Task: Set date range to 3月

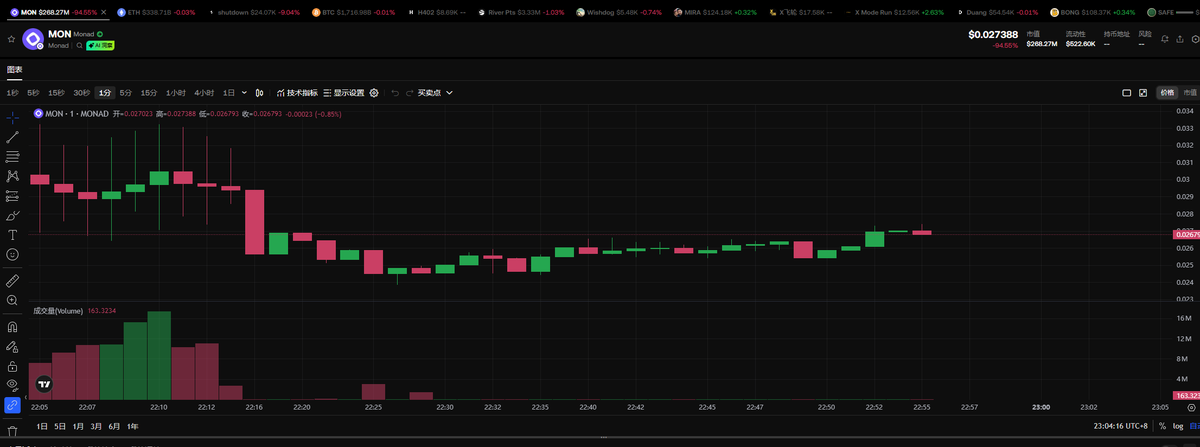Action: 96,426
